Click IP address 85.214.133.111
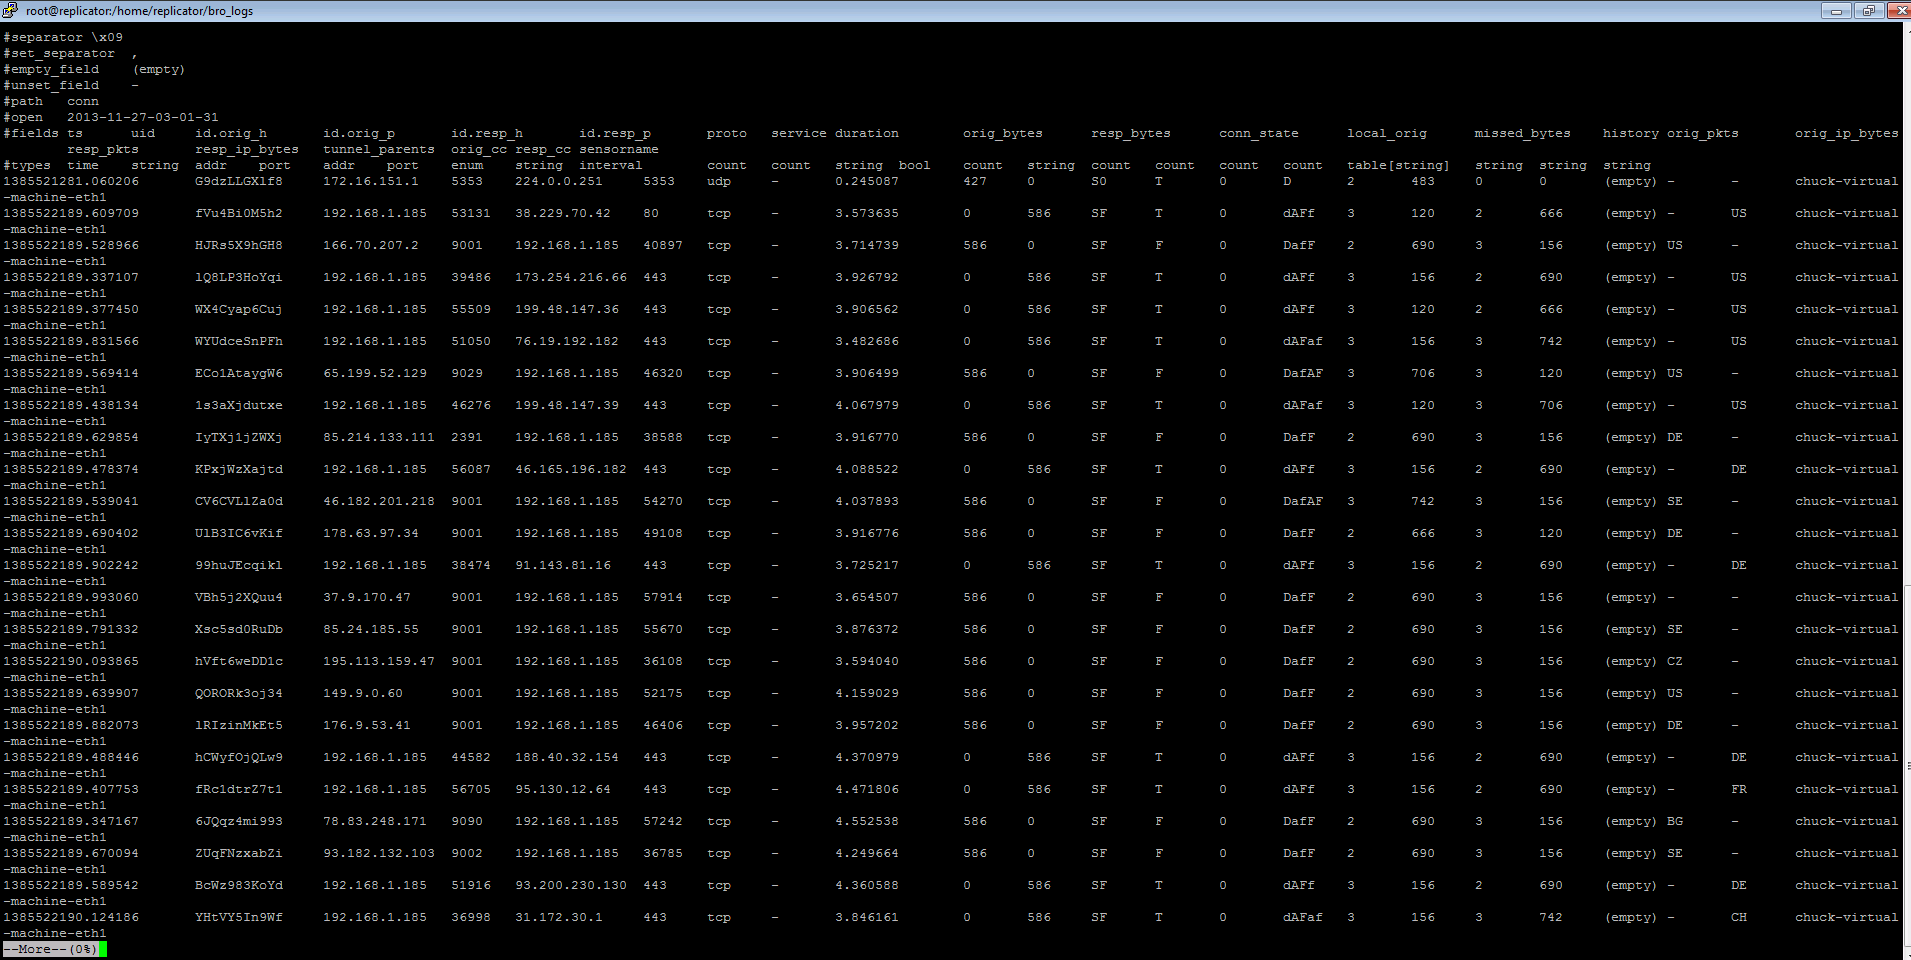This screenshot has height=960, width=1911. click(379, 438)
